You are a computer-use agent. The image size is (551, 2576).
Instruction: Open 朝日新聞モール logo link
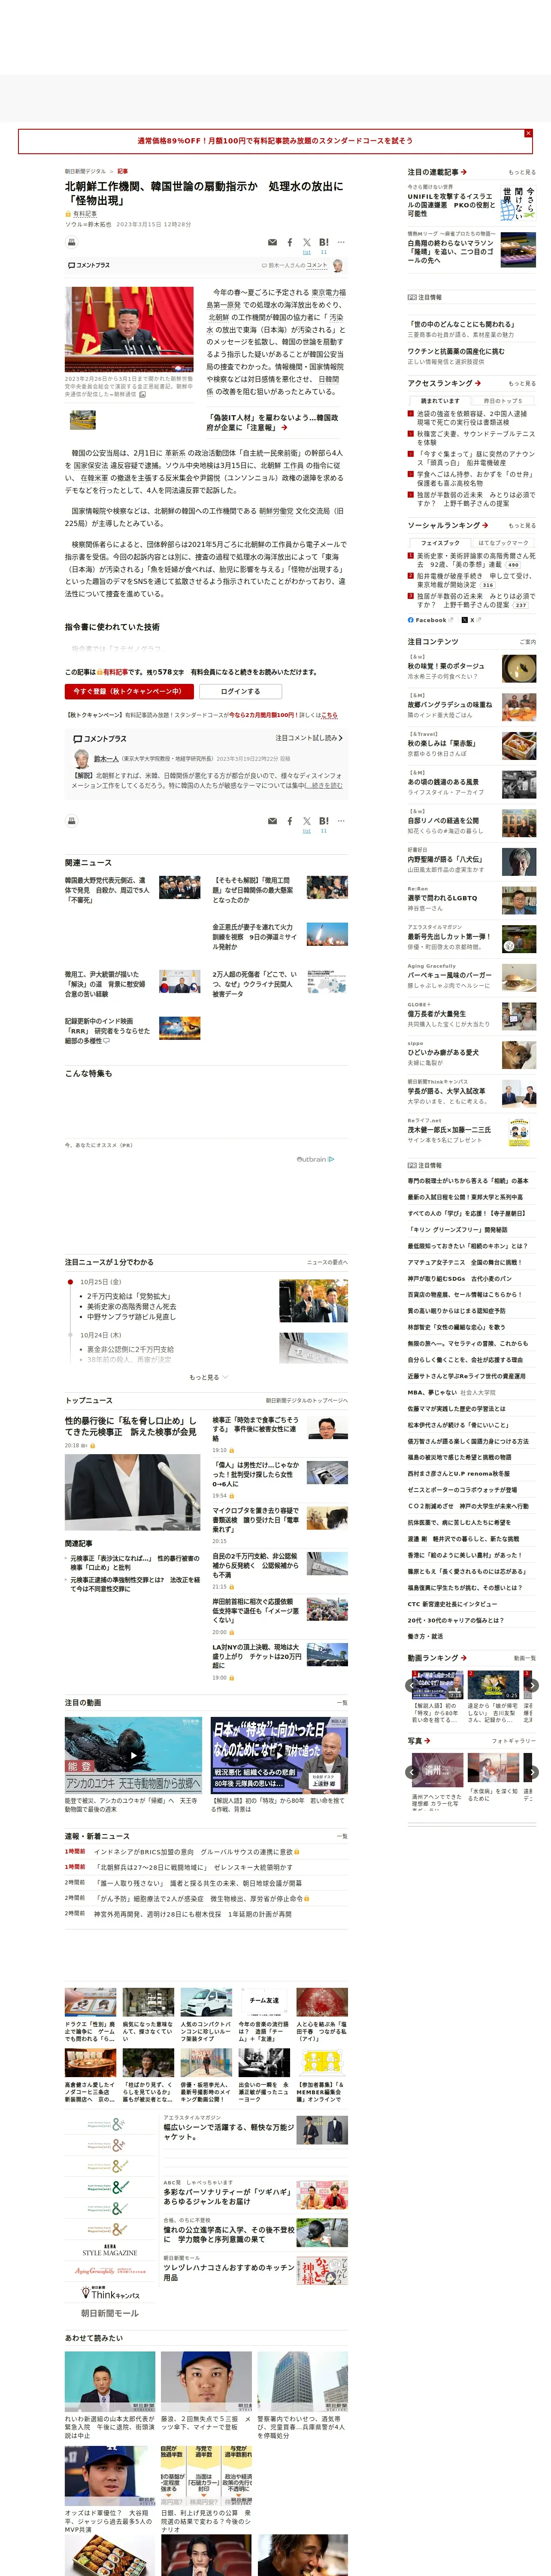109,2313
